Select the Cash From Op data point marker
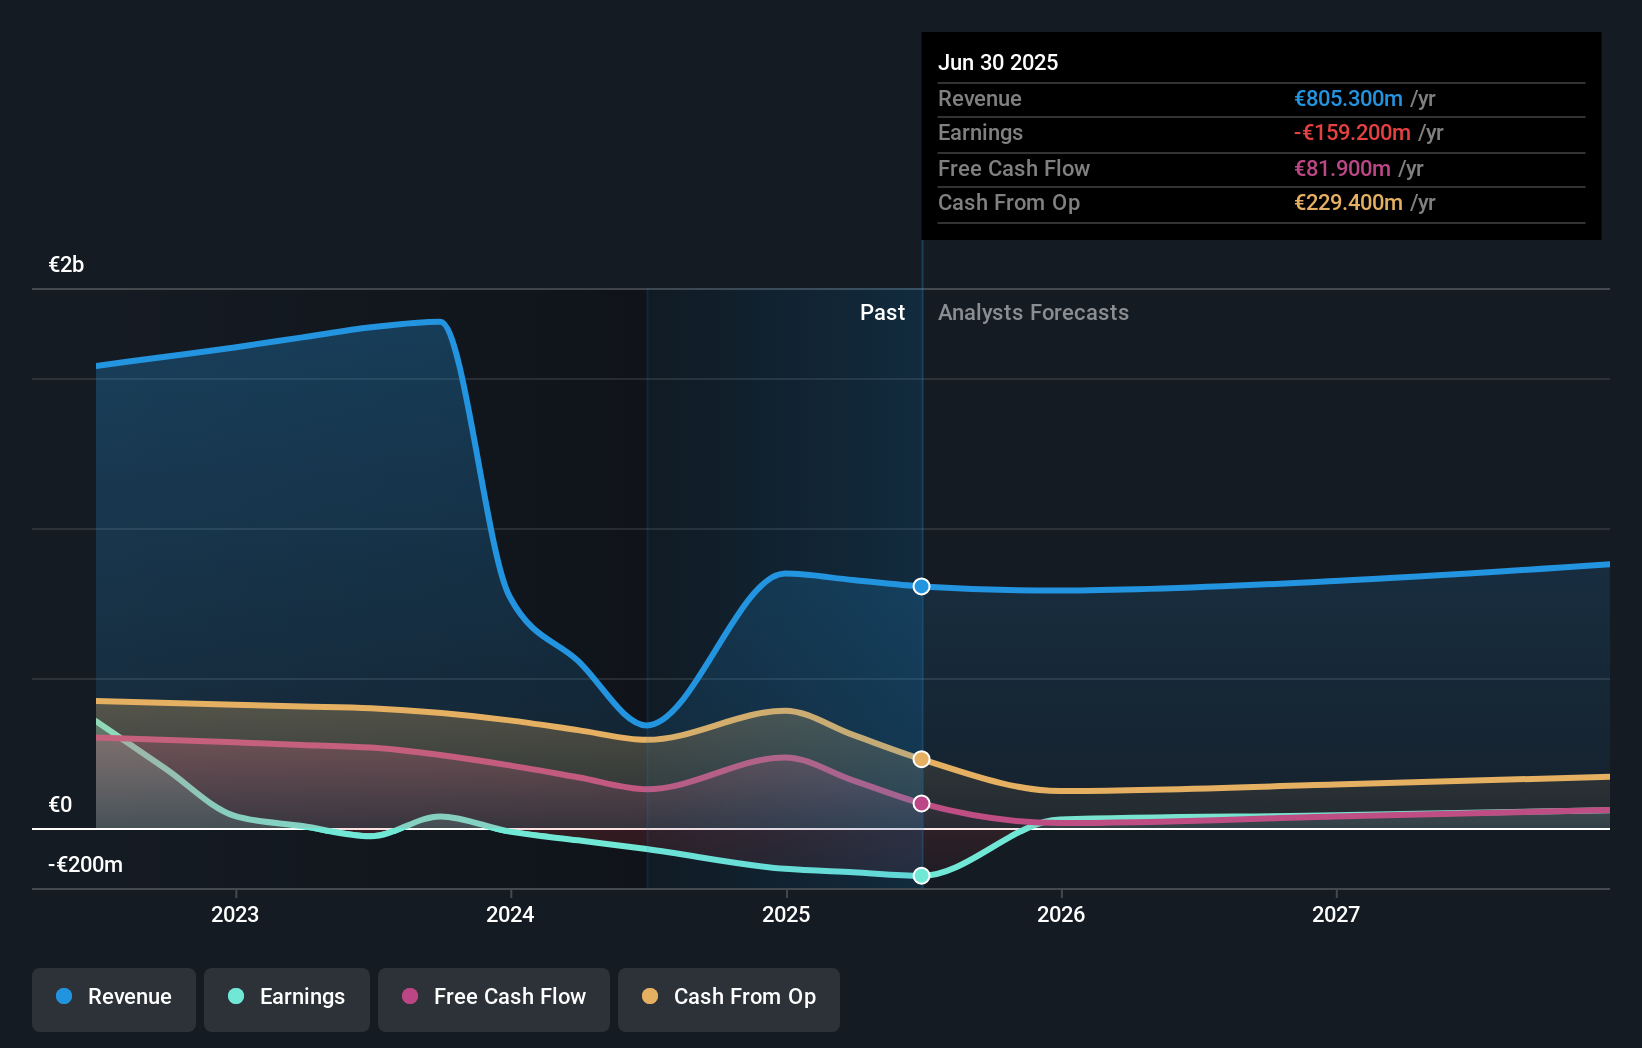Screen dimensions: 1642x1048 (922, 759)
